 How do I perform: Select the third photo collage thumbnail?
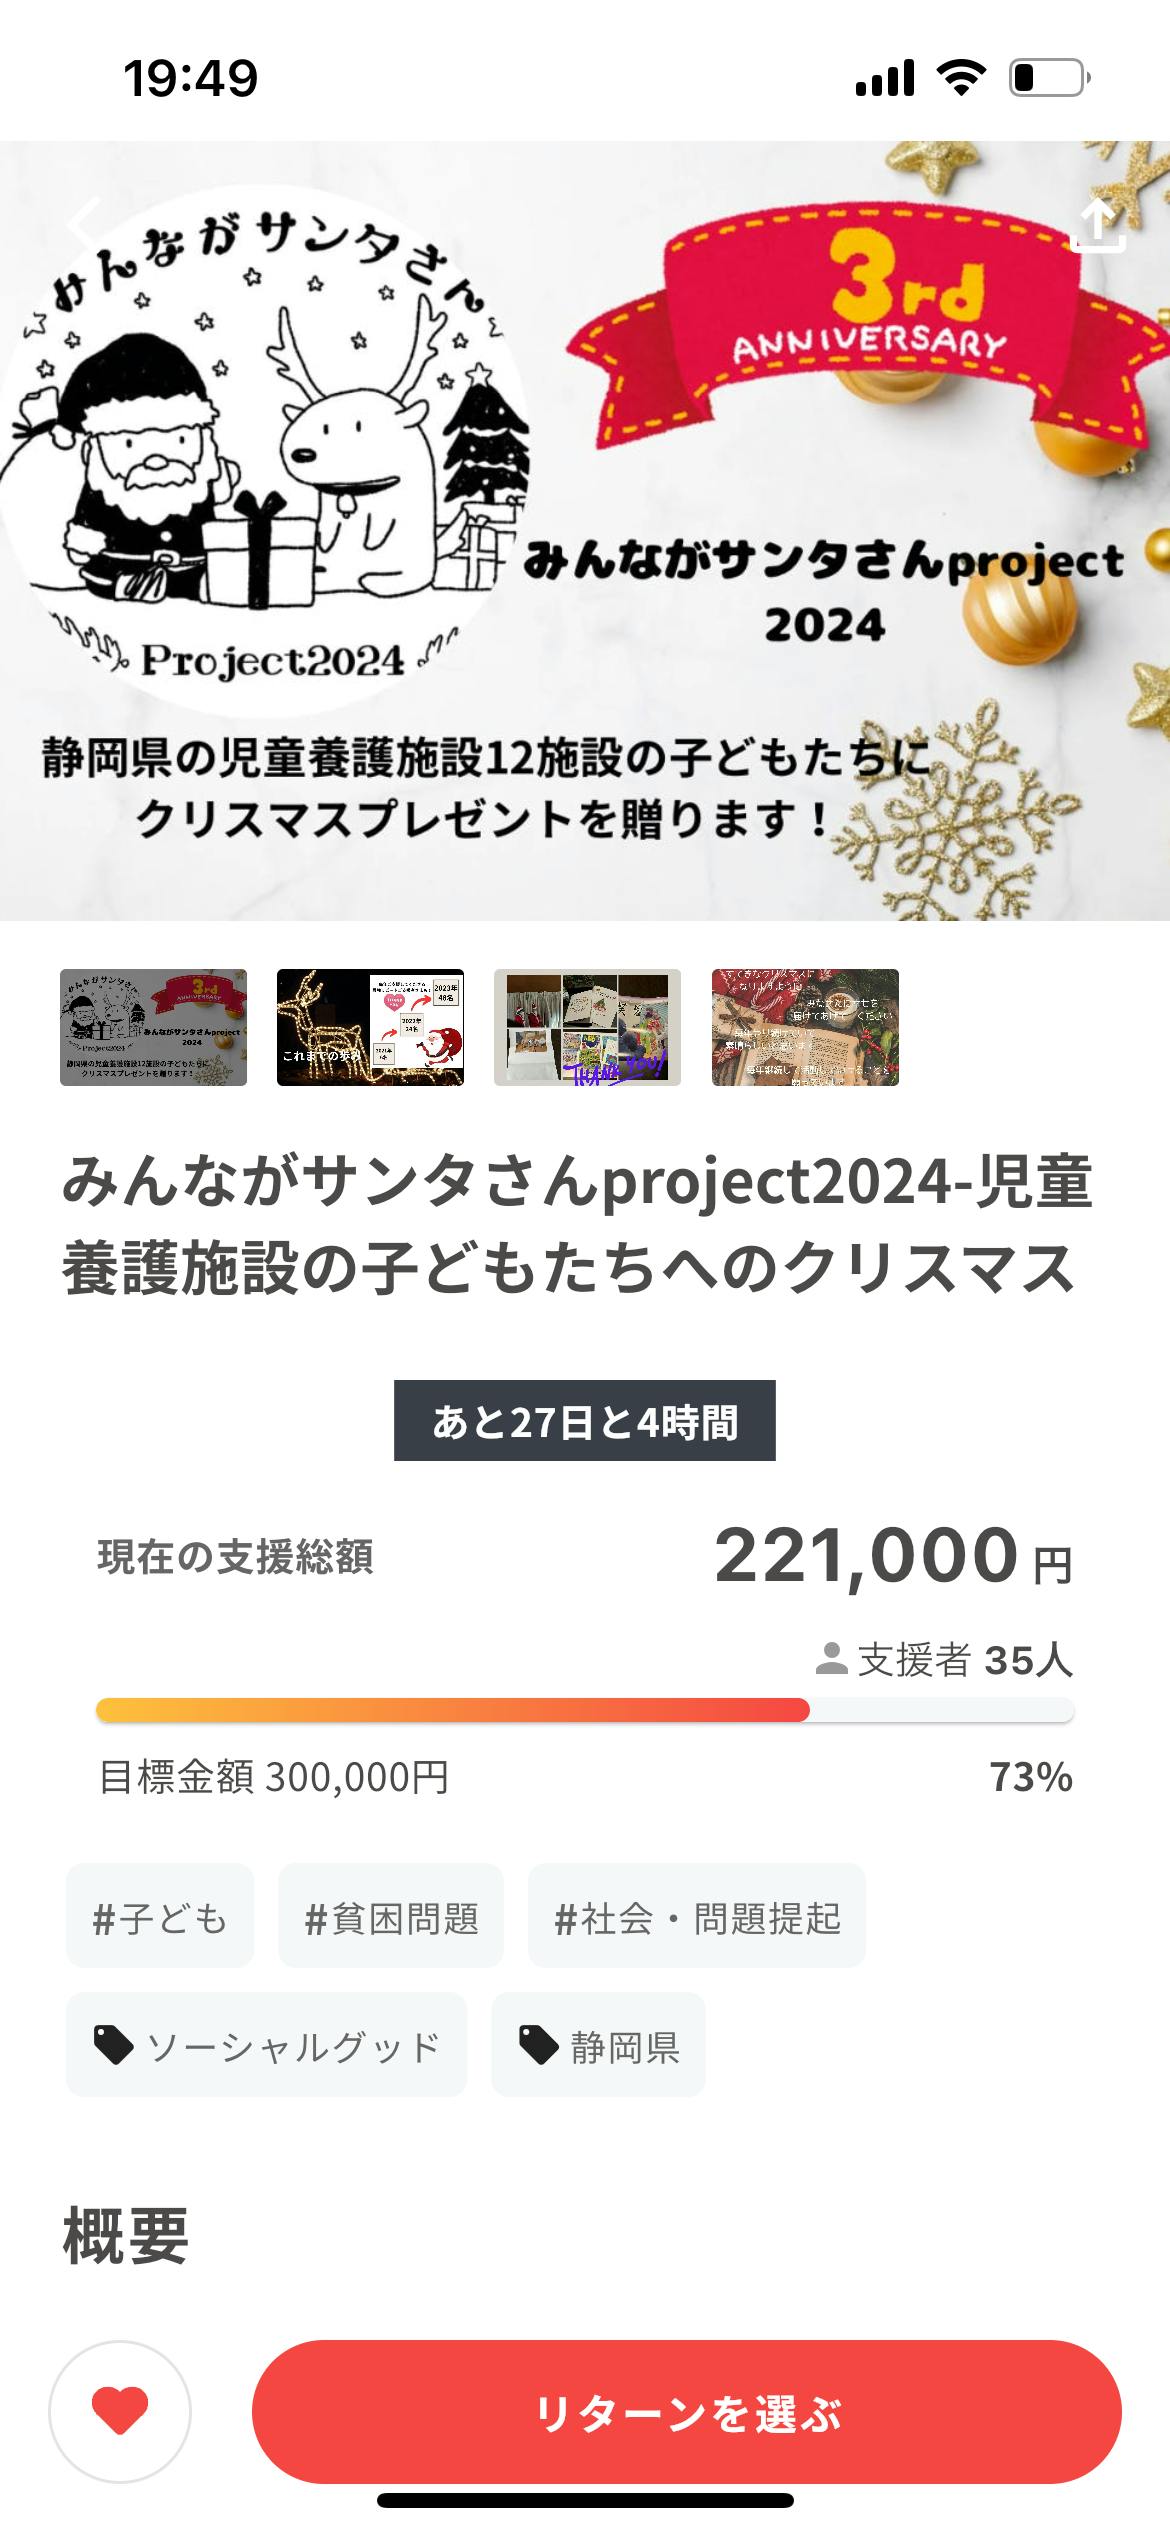click(x=587, y=1027)
